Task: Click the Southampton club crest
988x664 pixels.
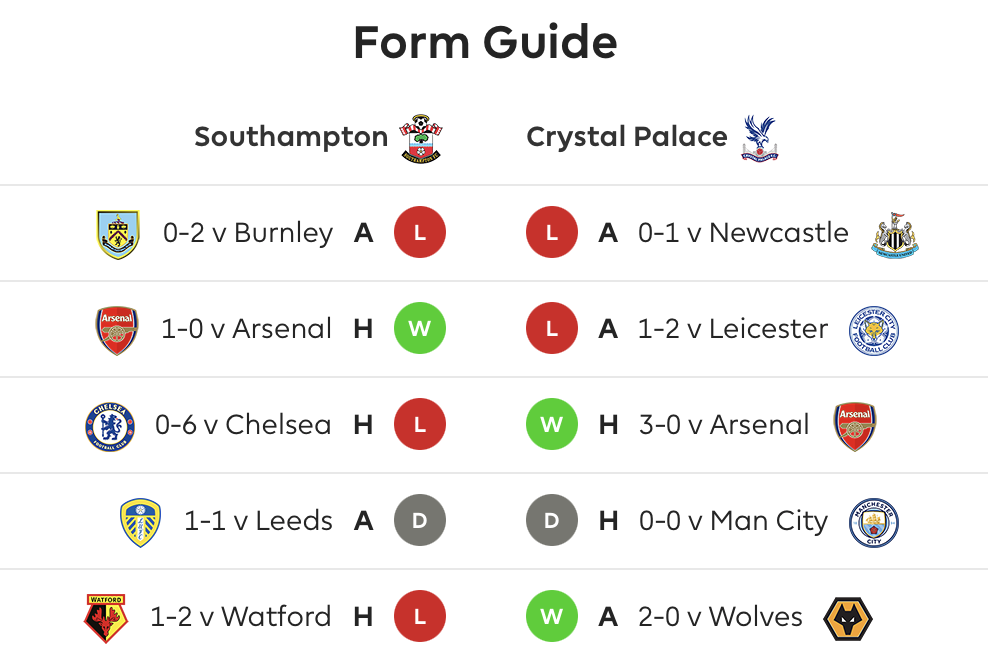Action: (421, 138)
